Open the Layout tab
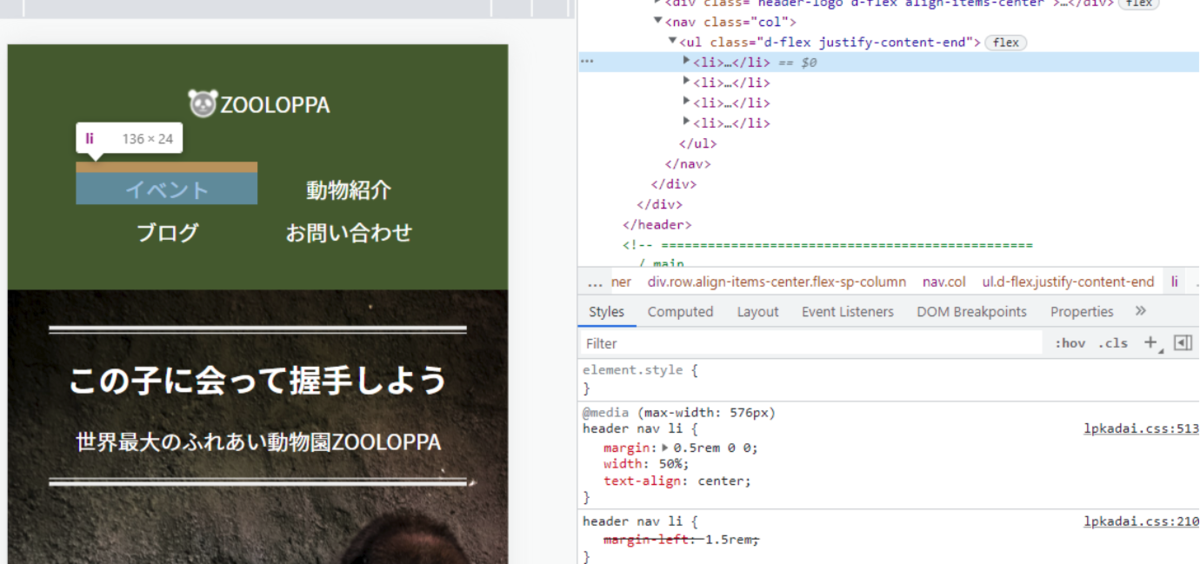1200x564 pixels. [758, 312]
